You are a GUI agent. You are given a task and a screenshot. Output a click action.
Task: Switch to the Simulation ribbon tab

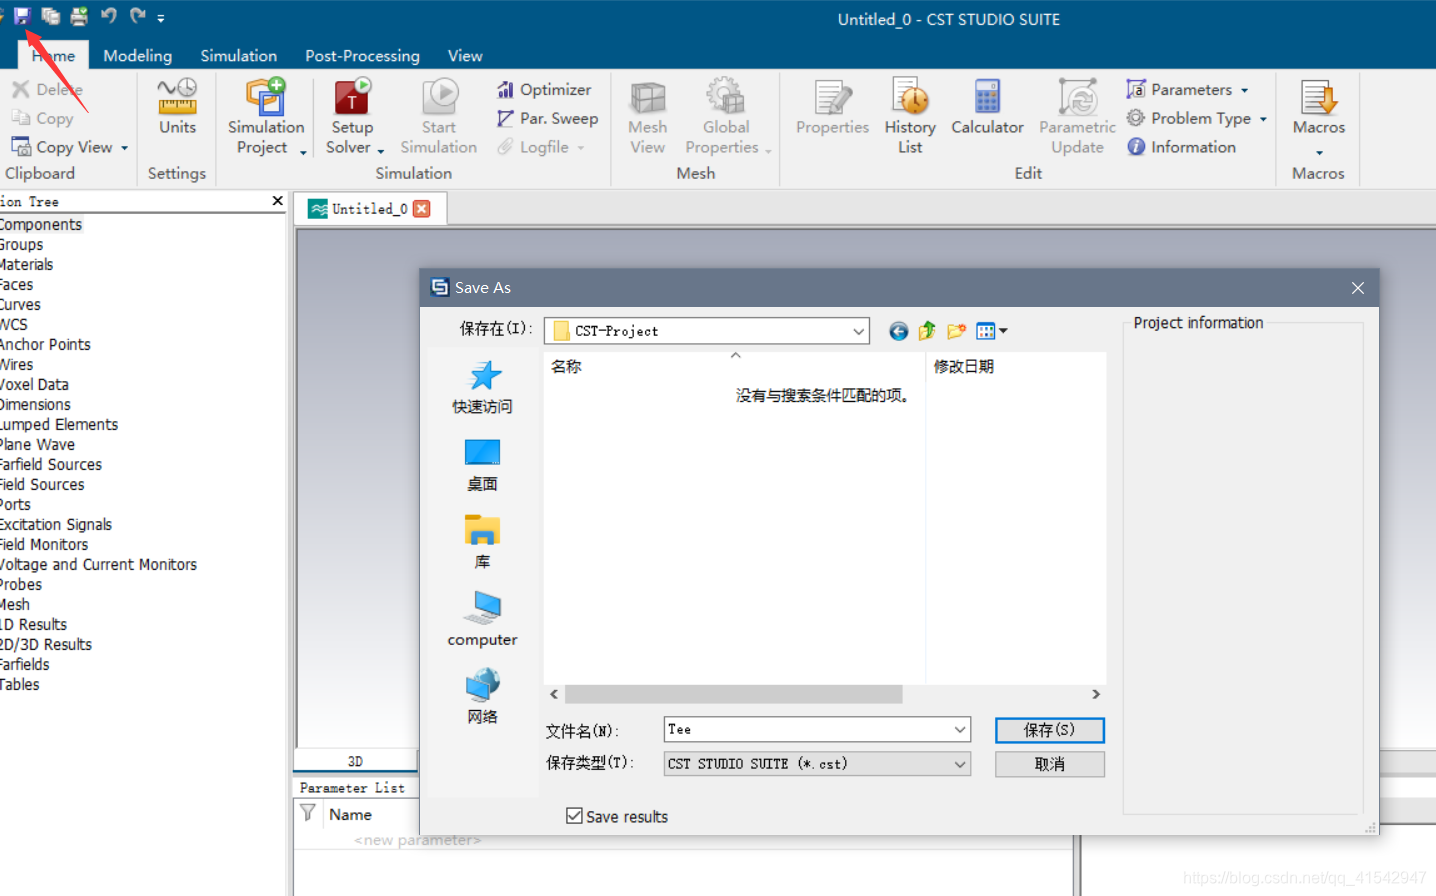pos(238,56)
